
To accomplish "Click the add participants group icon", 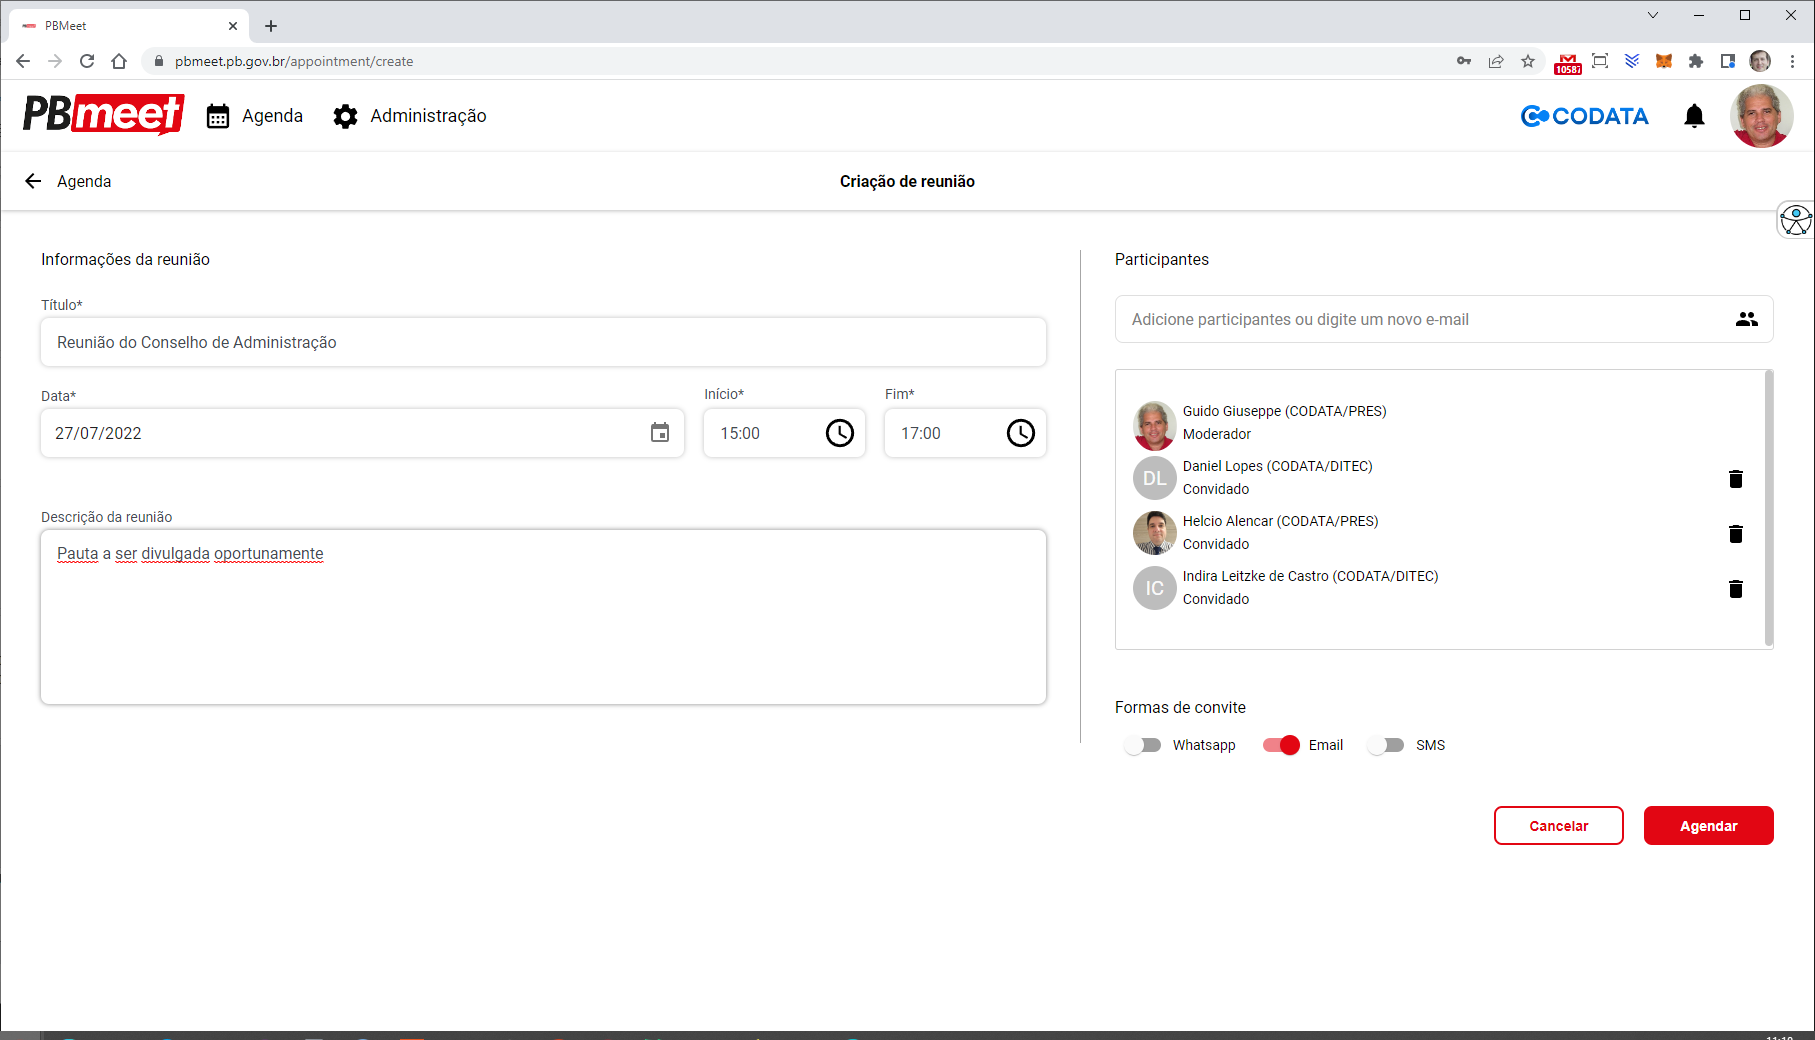I will click(x=1746, y=319).
